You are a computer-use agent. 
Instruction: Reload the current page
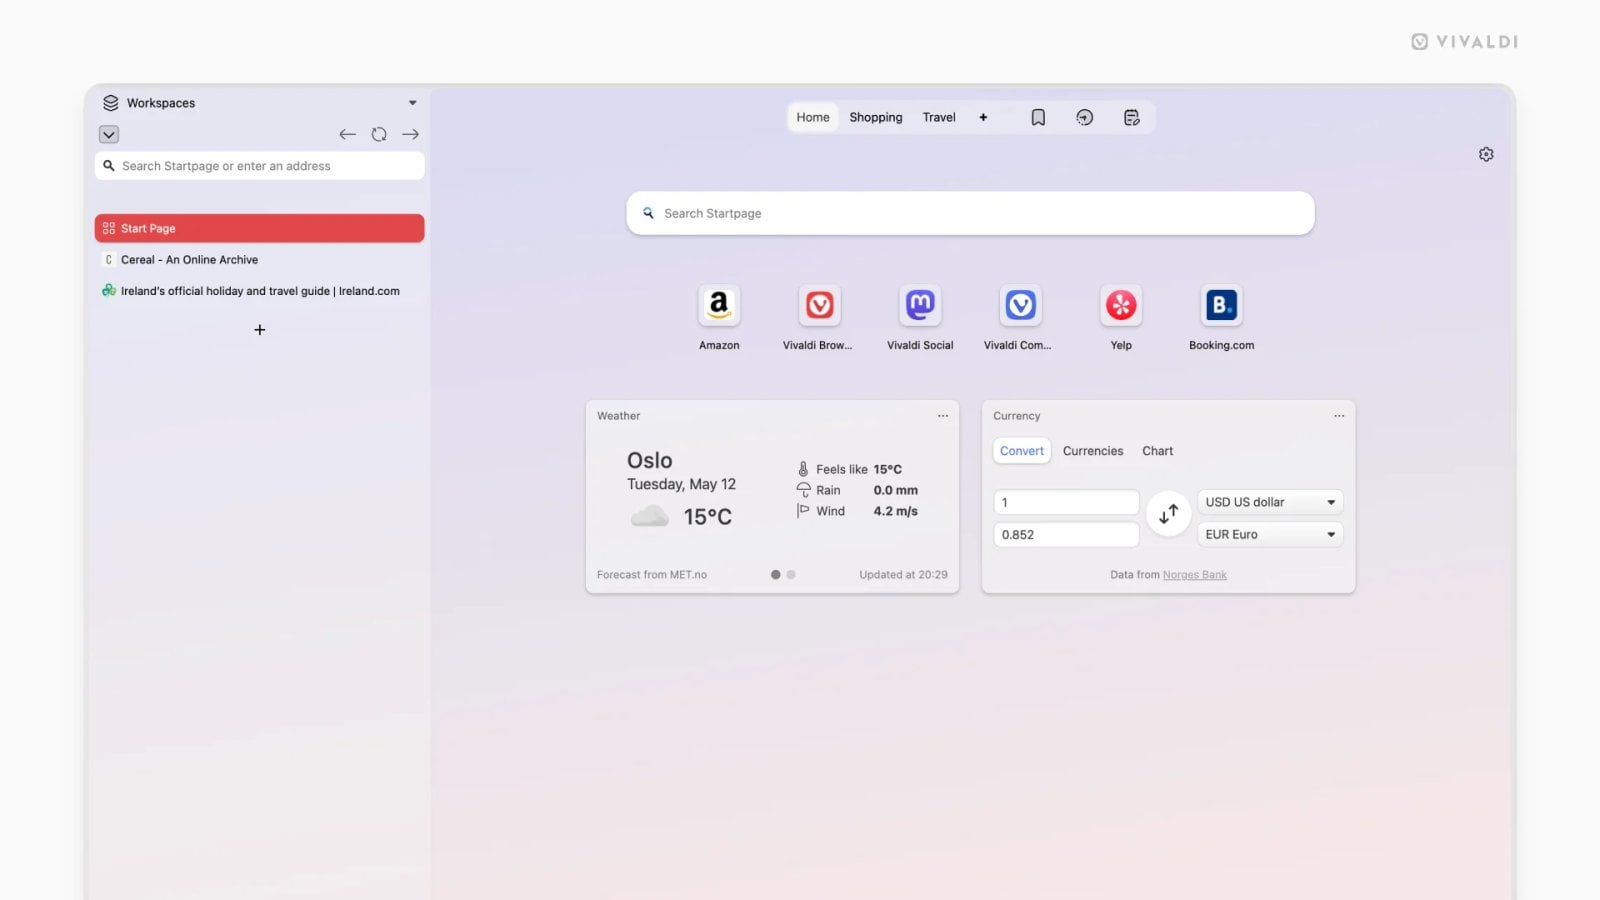point(379,134)
